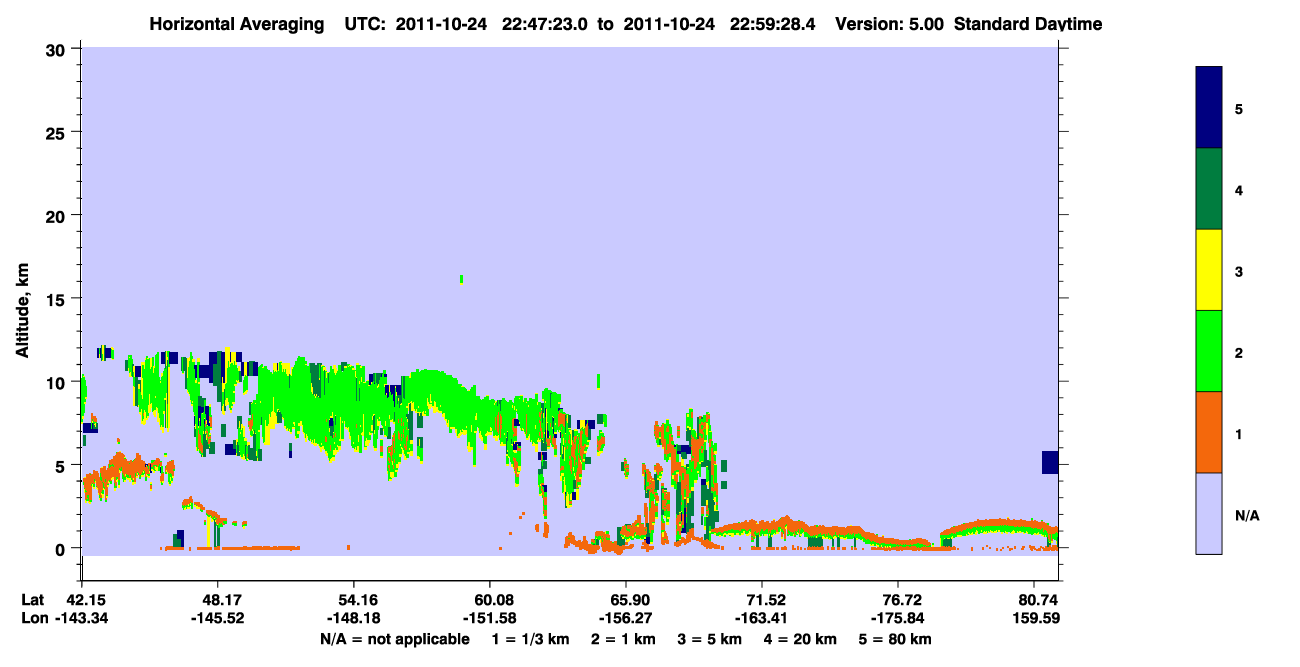Click the yellow 3 legend swatch
The width and height of the screenshot is (1300, 667).
click(1209, 270)
